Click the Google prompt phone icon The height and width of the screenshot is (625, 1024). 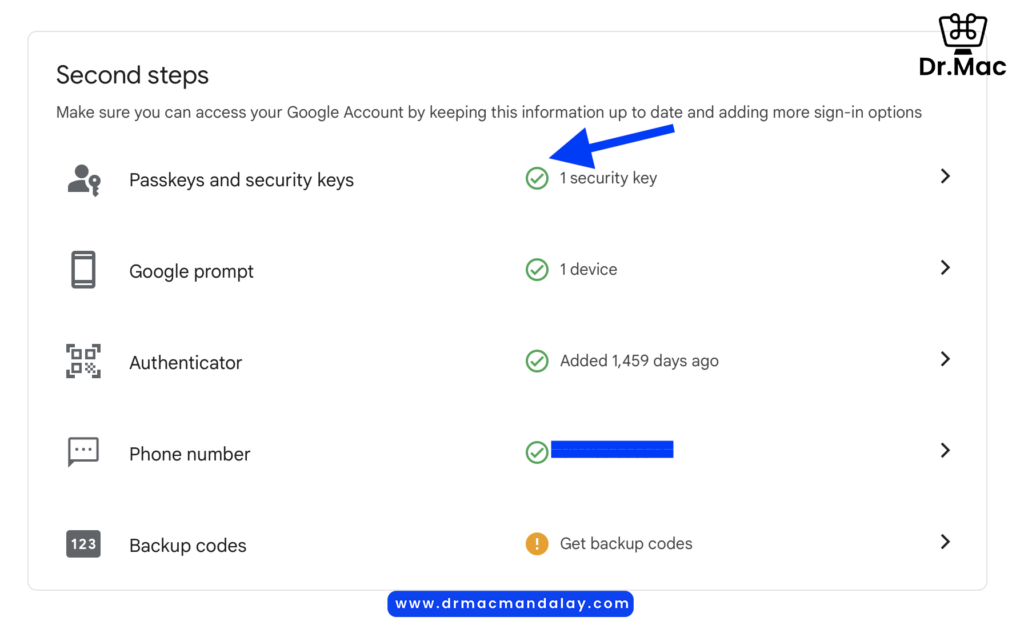click(83, 270)
